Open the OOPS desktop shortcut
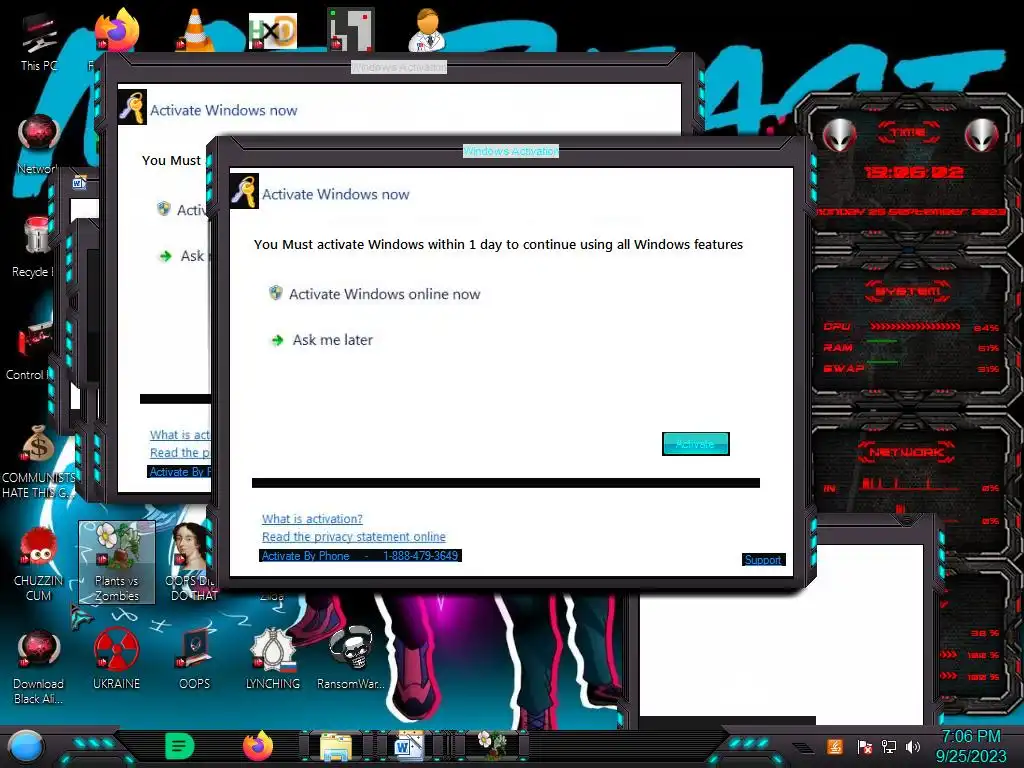 coord(195,660)
